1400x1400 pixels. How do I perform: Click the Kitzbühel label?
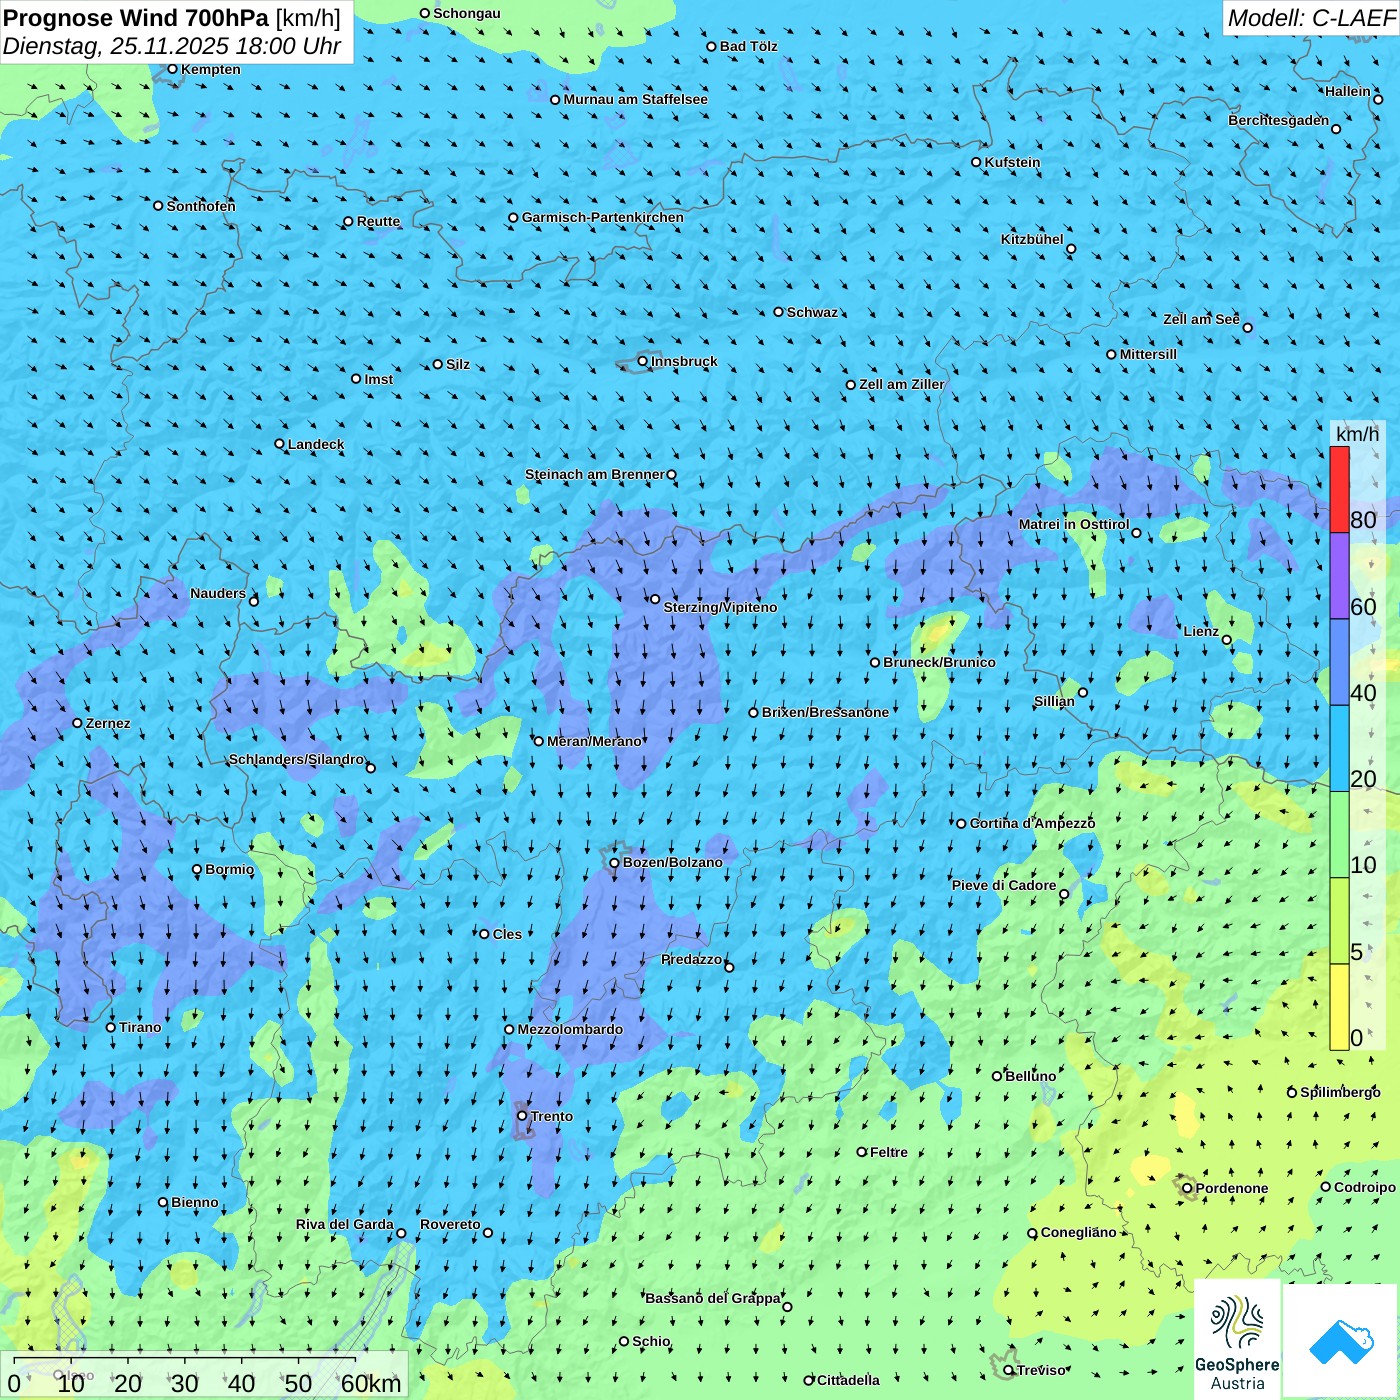pos(1032,239)
